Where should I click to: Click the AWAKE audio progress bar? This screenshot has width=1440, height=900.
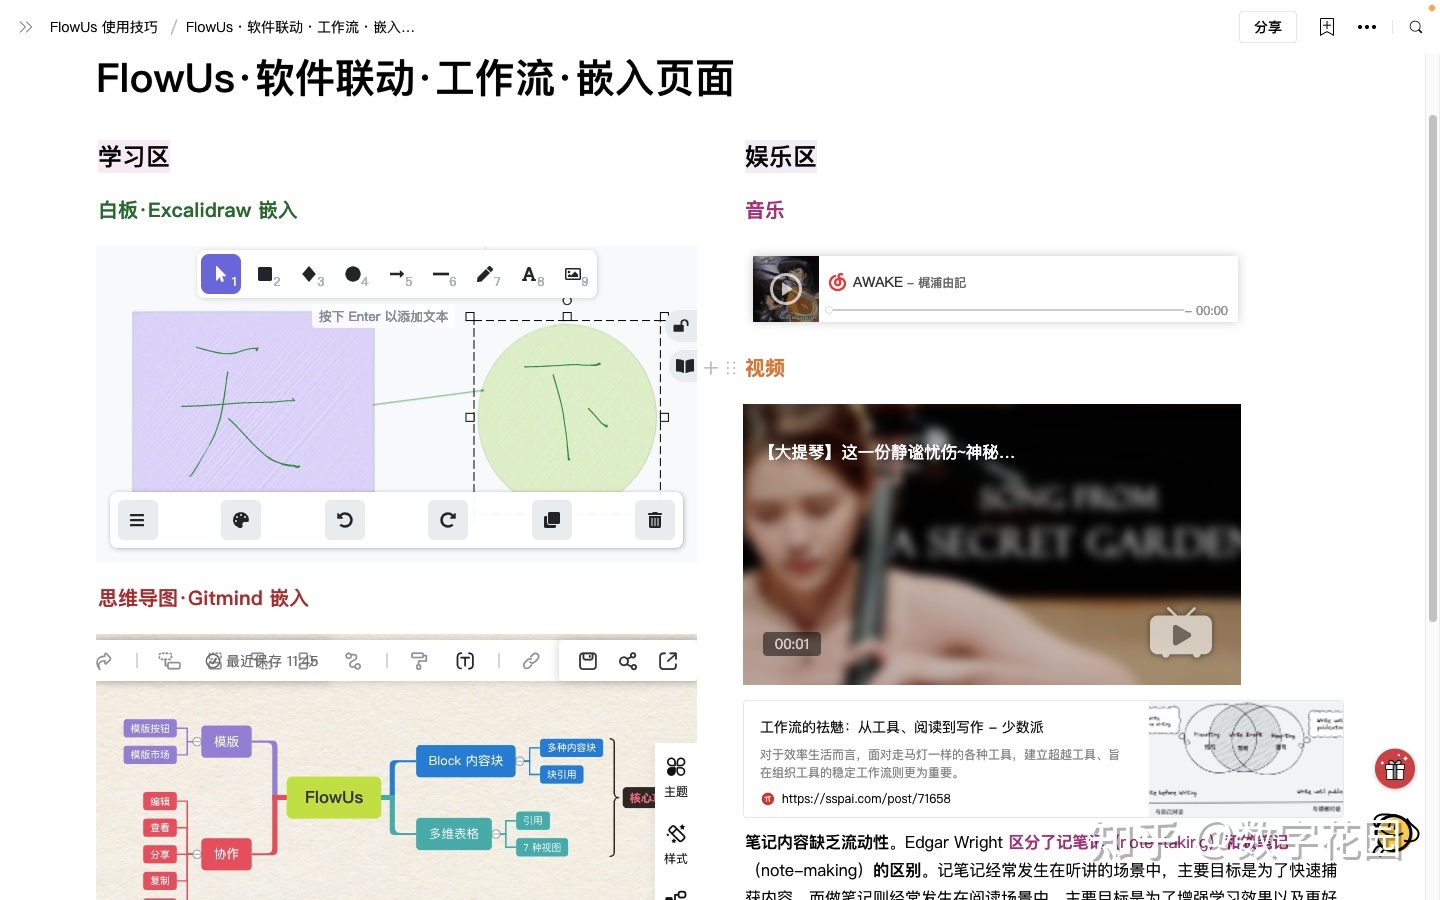tap(1006, 311)
